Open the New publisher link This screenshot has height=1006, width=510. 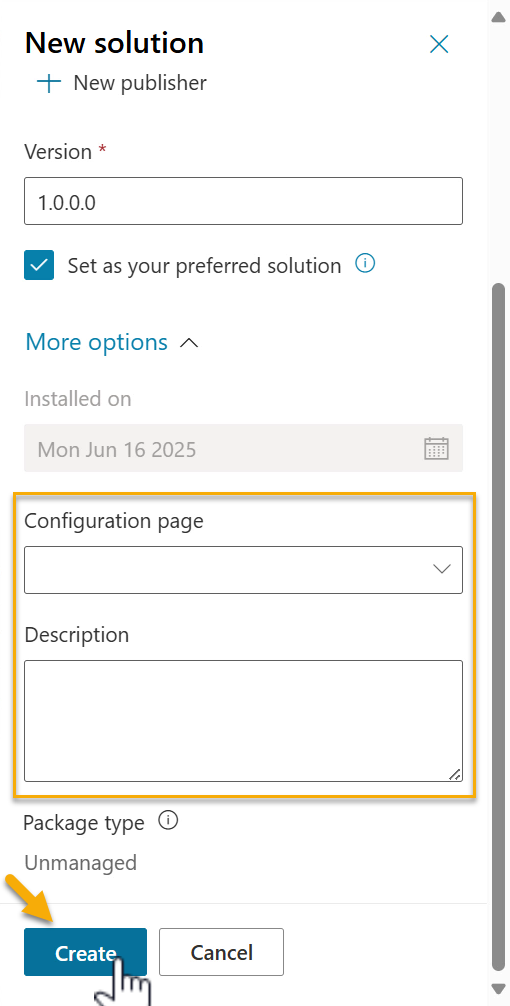(140, 83)
